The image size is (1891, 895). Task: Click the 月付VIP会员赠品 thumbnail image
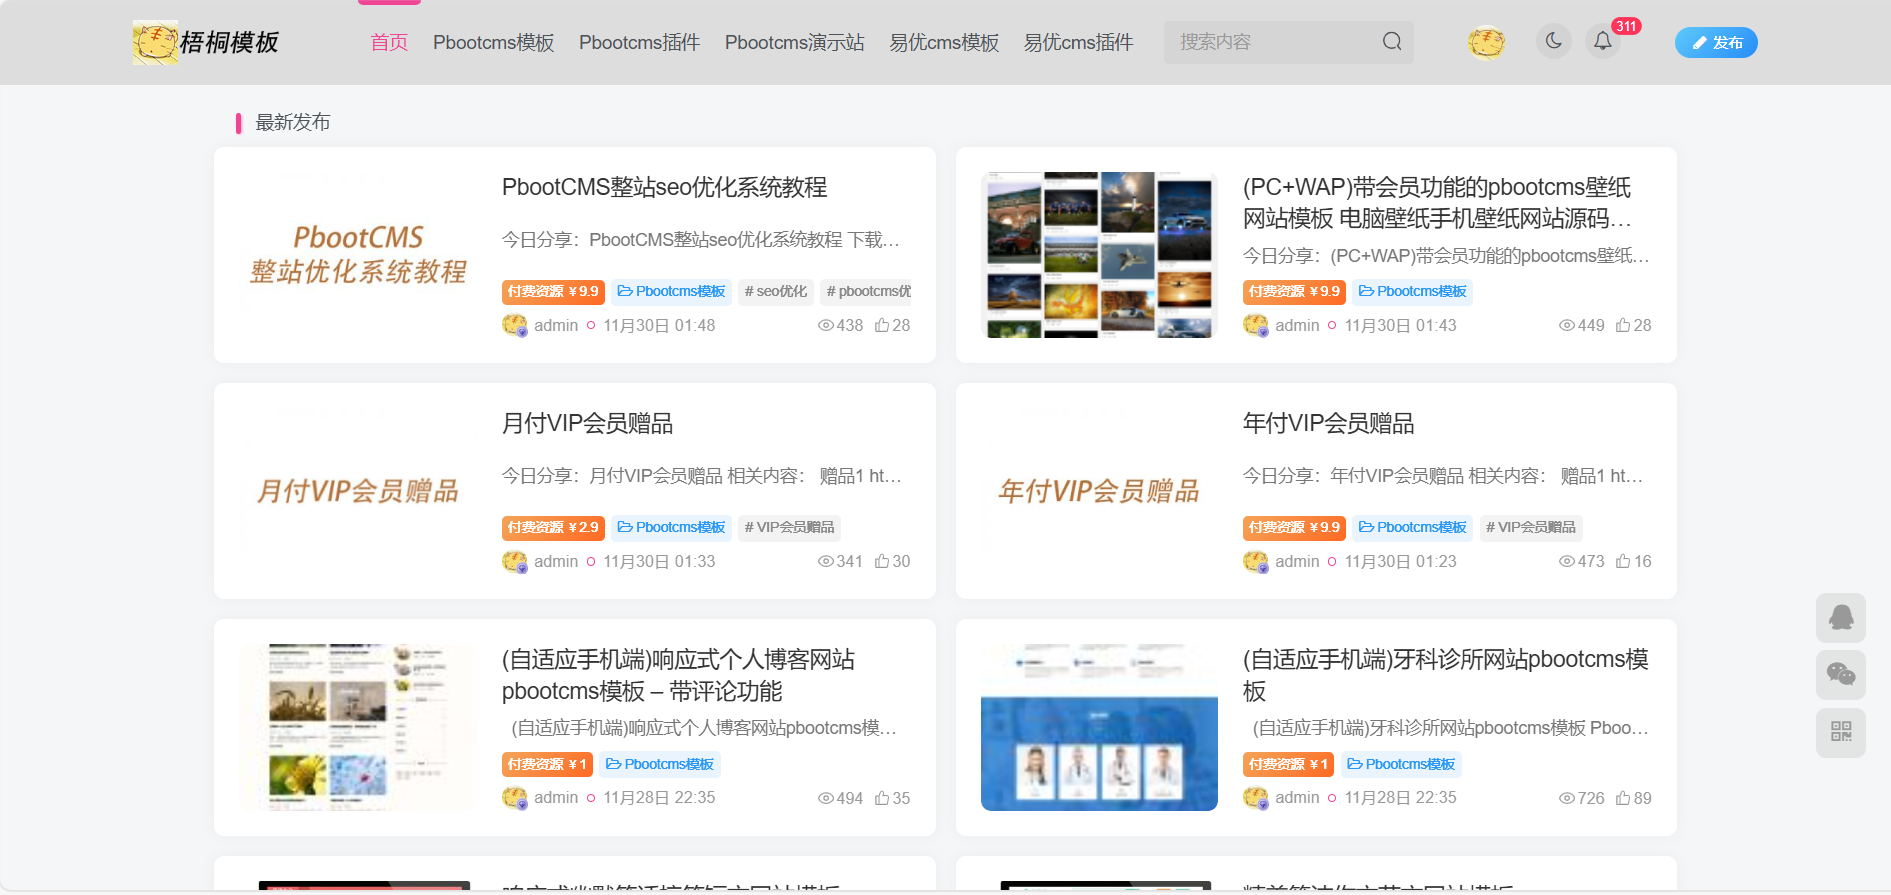coord(358,491)
